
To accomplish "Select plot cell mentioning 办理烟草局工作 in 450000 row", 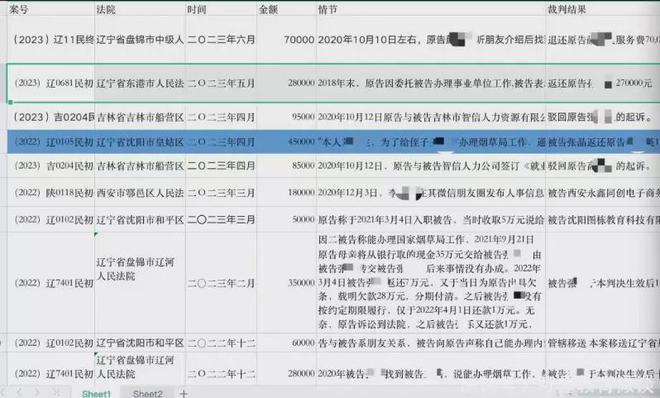I will click(x=431, y=142).
